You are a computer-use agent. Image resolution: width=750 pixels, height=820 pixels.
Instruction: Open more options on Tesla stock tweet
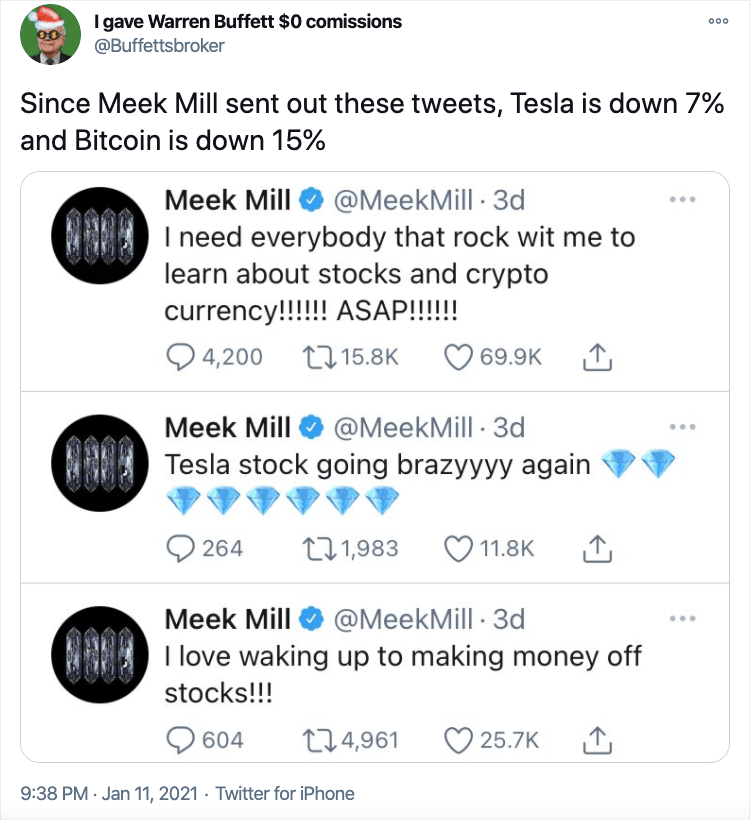click(681, 427)
